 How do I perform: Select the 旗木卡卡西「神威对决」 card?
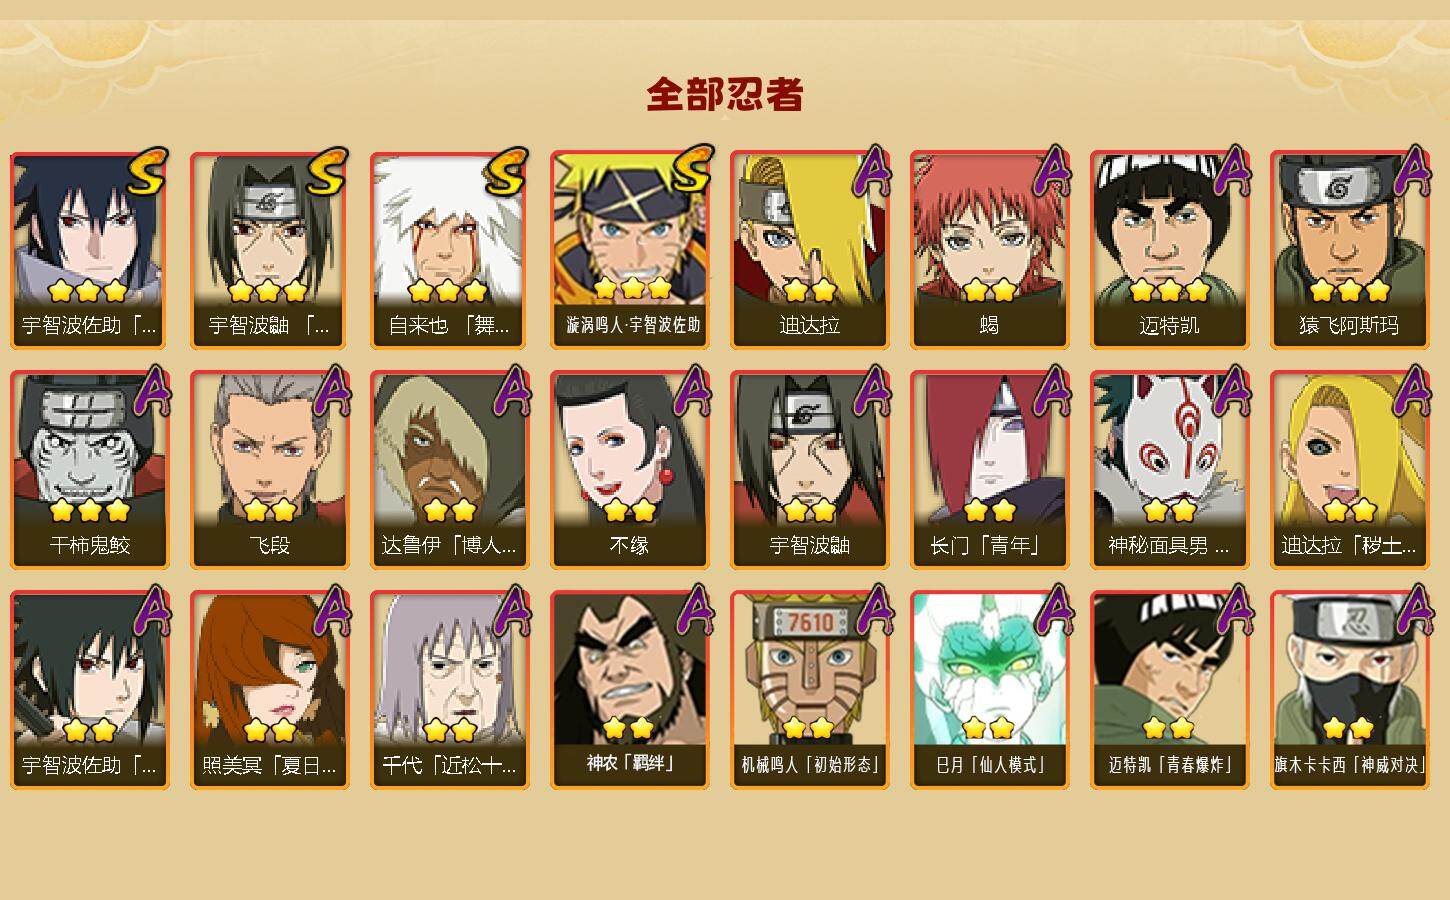coord(1350,690)
